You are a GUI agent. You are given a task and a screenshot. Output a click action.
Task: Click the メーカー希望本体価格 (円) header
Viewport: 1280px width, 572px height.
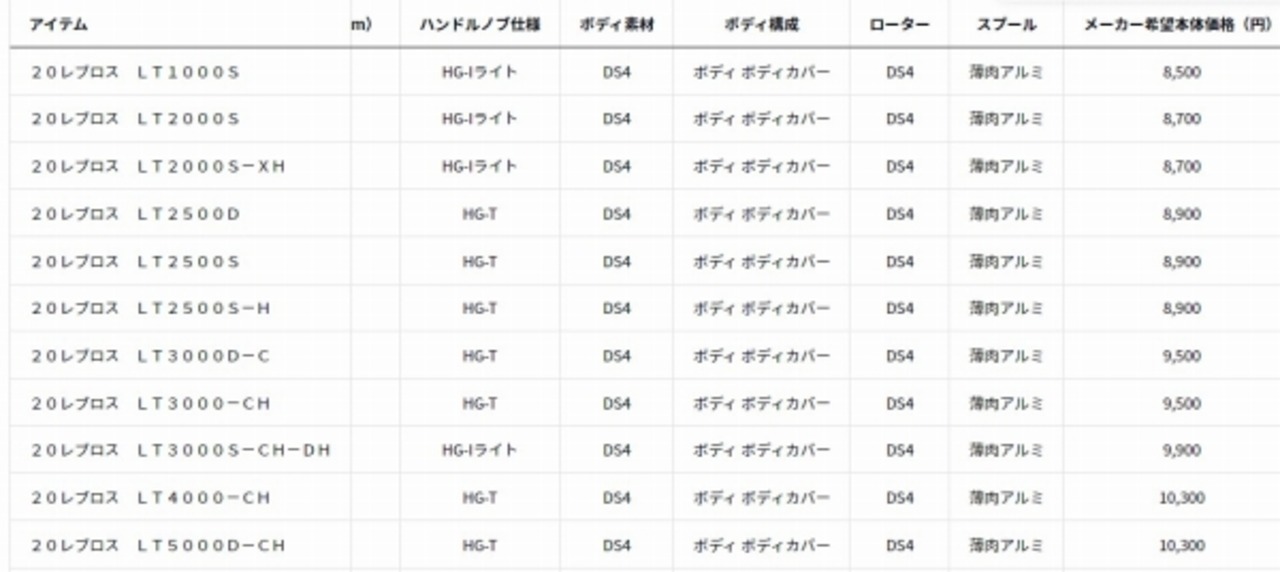click(x=1178, y=25)
